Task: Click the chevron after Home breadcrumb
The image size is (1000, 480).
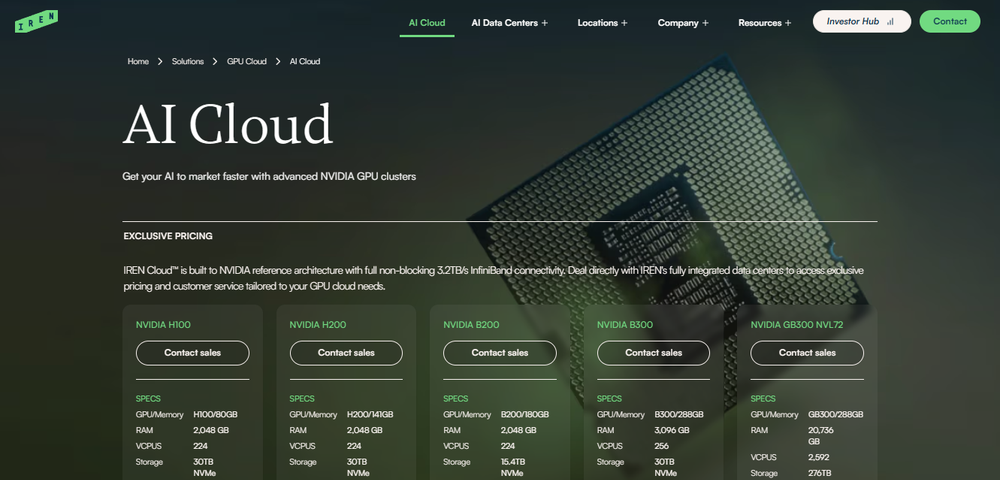Action: pyautogui.click(x=161, y=62)
